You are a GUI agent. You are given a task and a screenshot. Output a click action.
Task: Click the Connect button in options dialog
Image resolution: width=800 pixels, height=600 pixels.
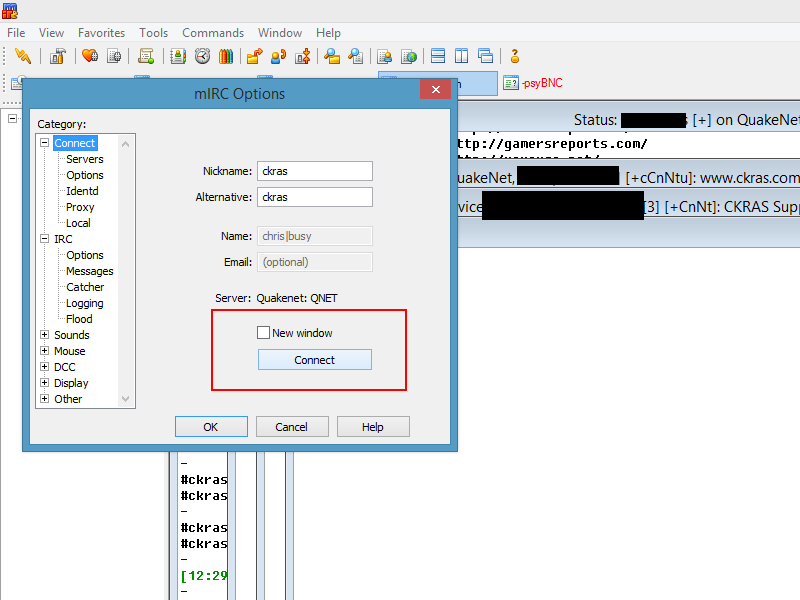click(x=315, y=360)
